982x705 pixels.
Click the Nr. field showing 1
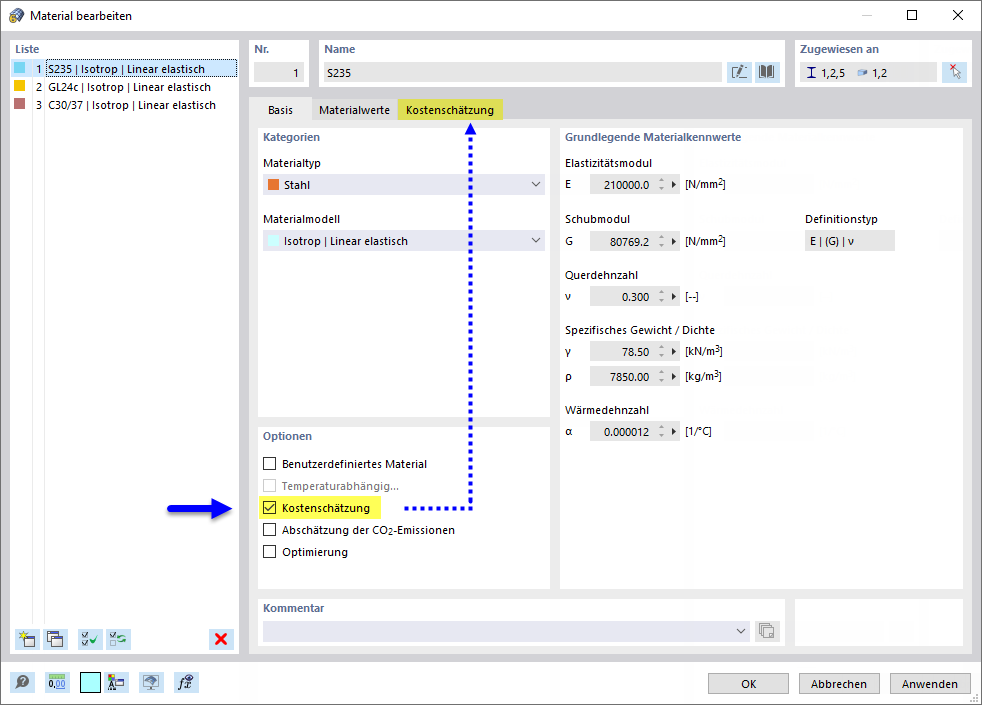point(279,73)
